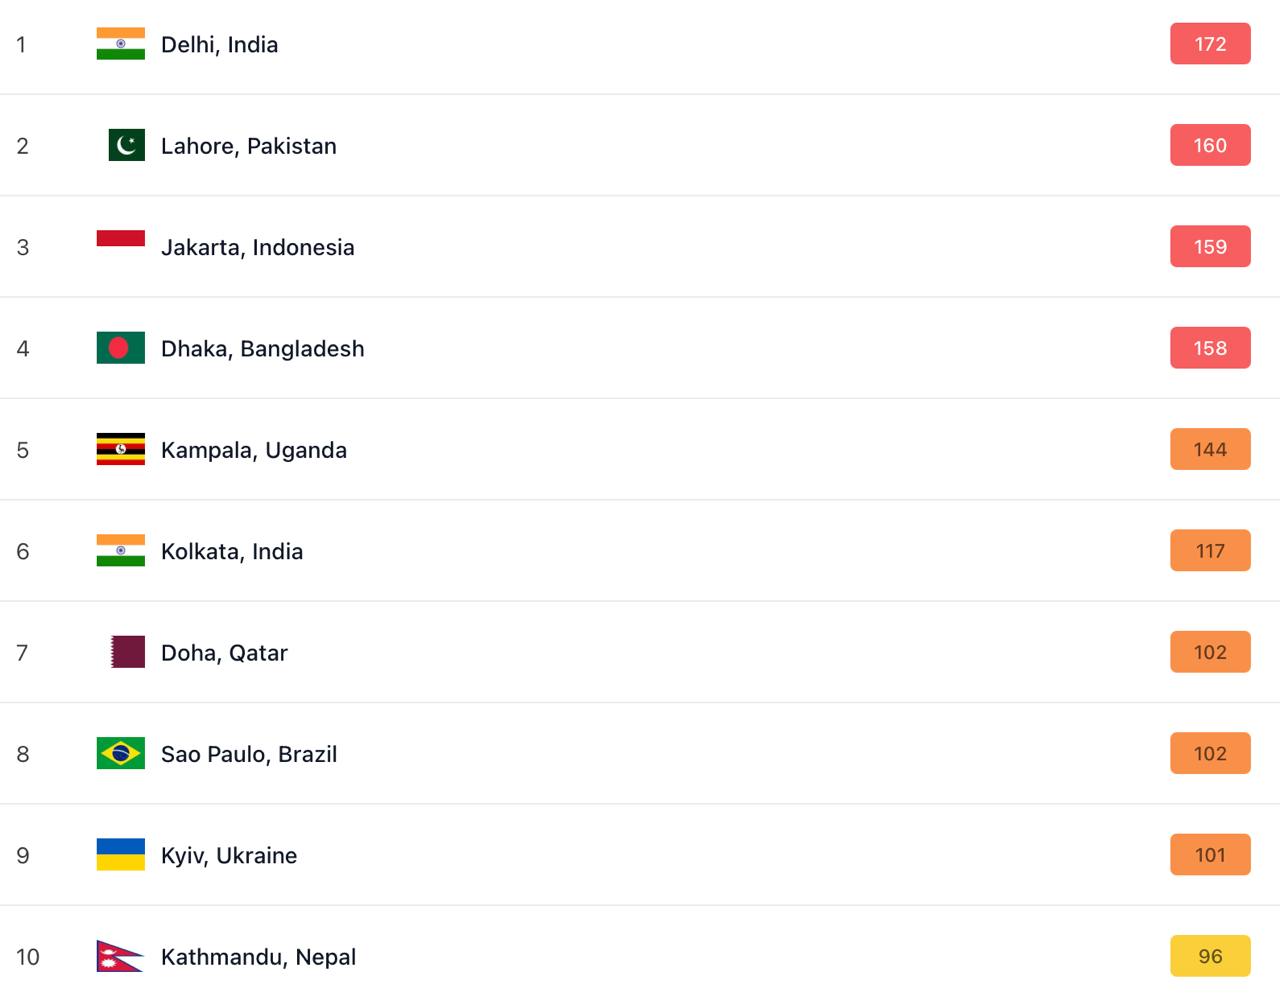Select the Jakarta, Indonesia entry
The image size is (1280, 1001).
pos(257,248)
